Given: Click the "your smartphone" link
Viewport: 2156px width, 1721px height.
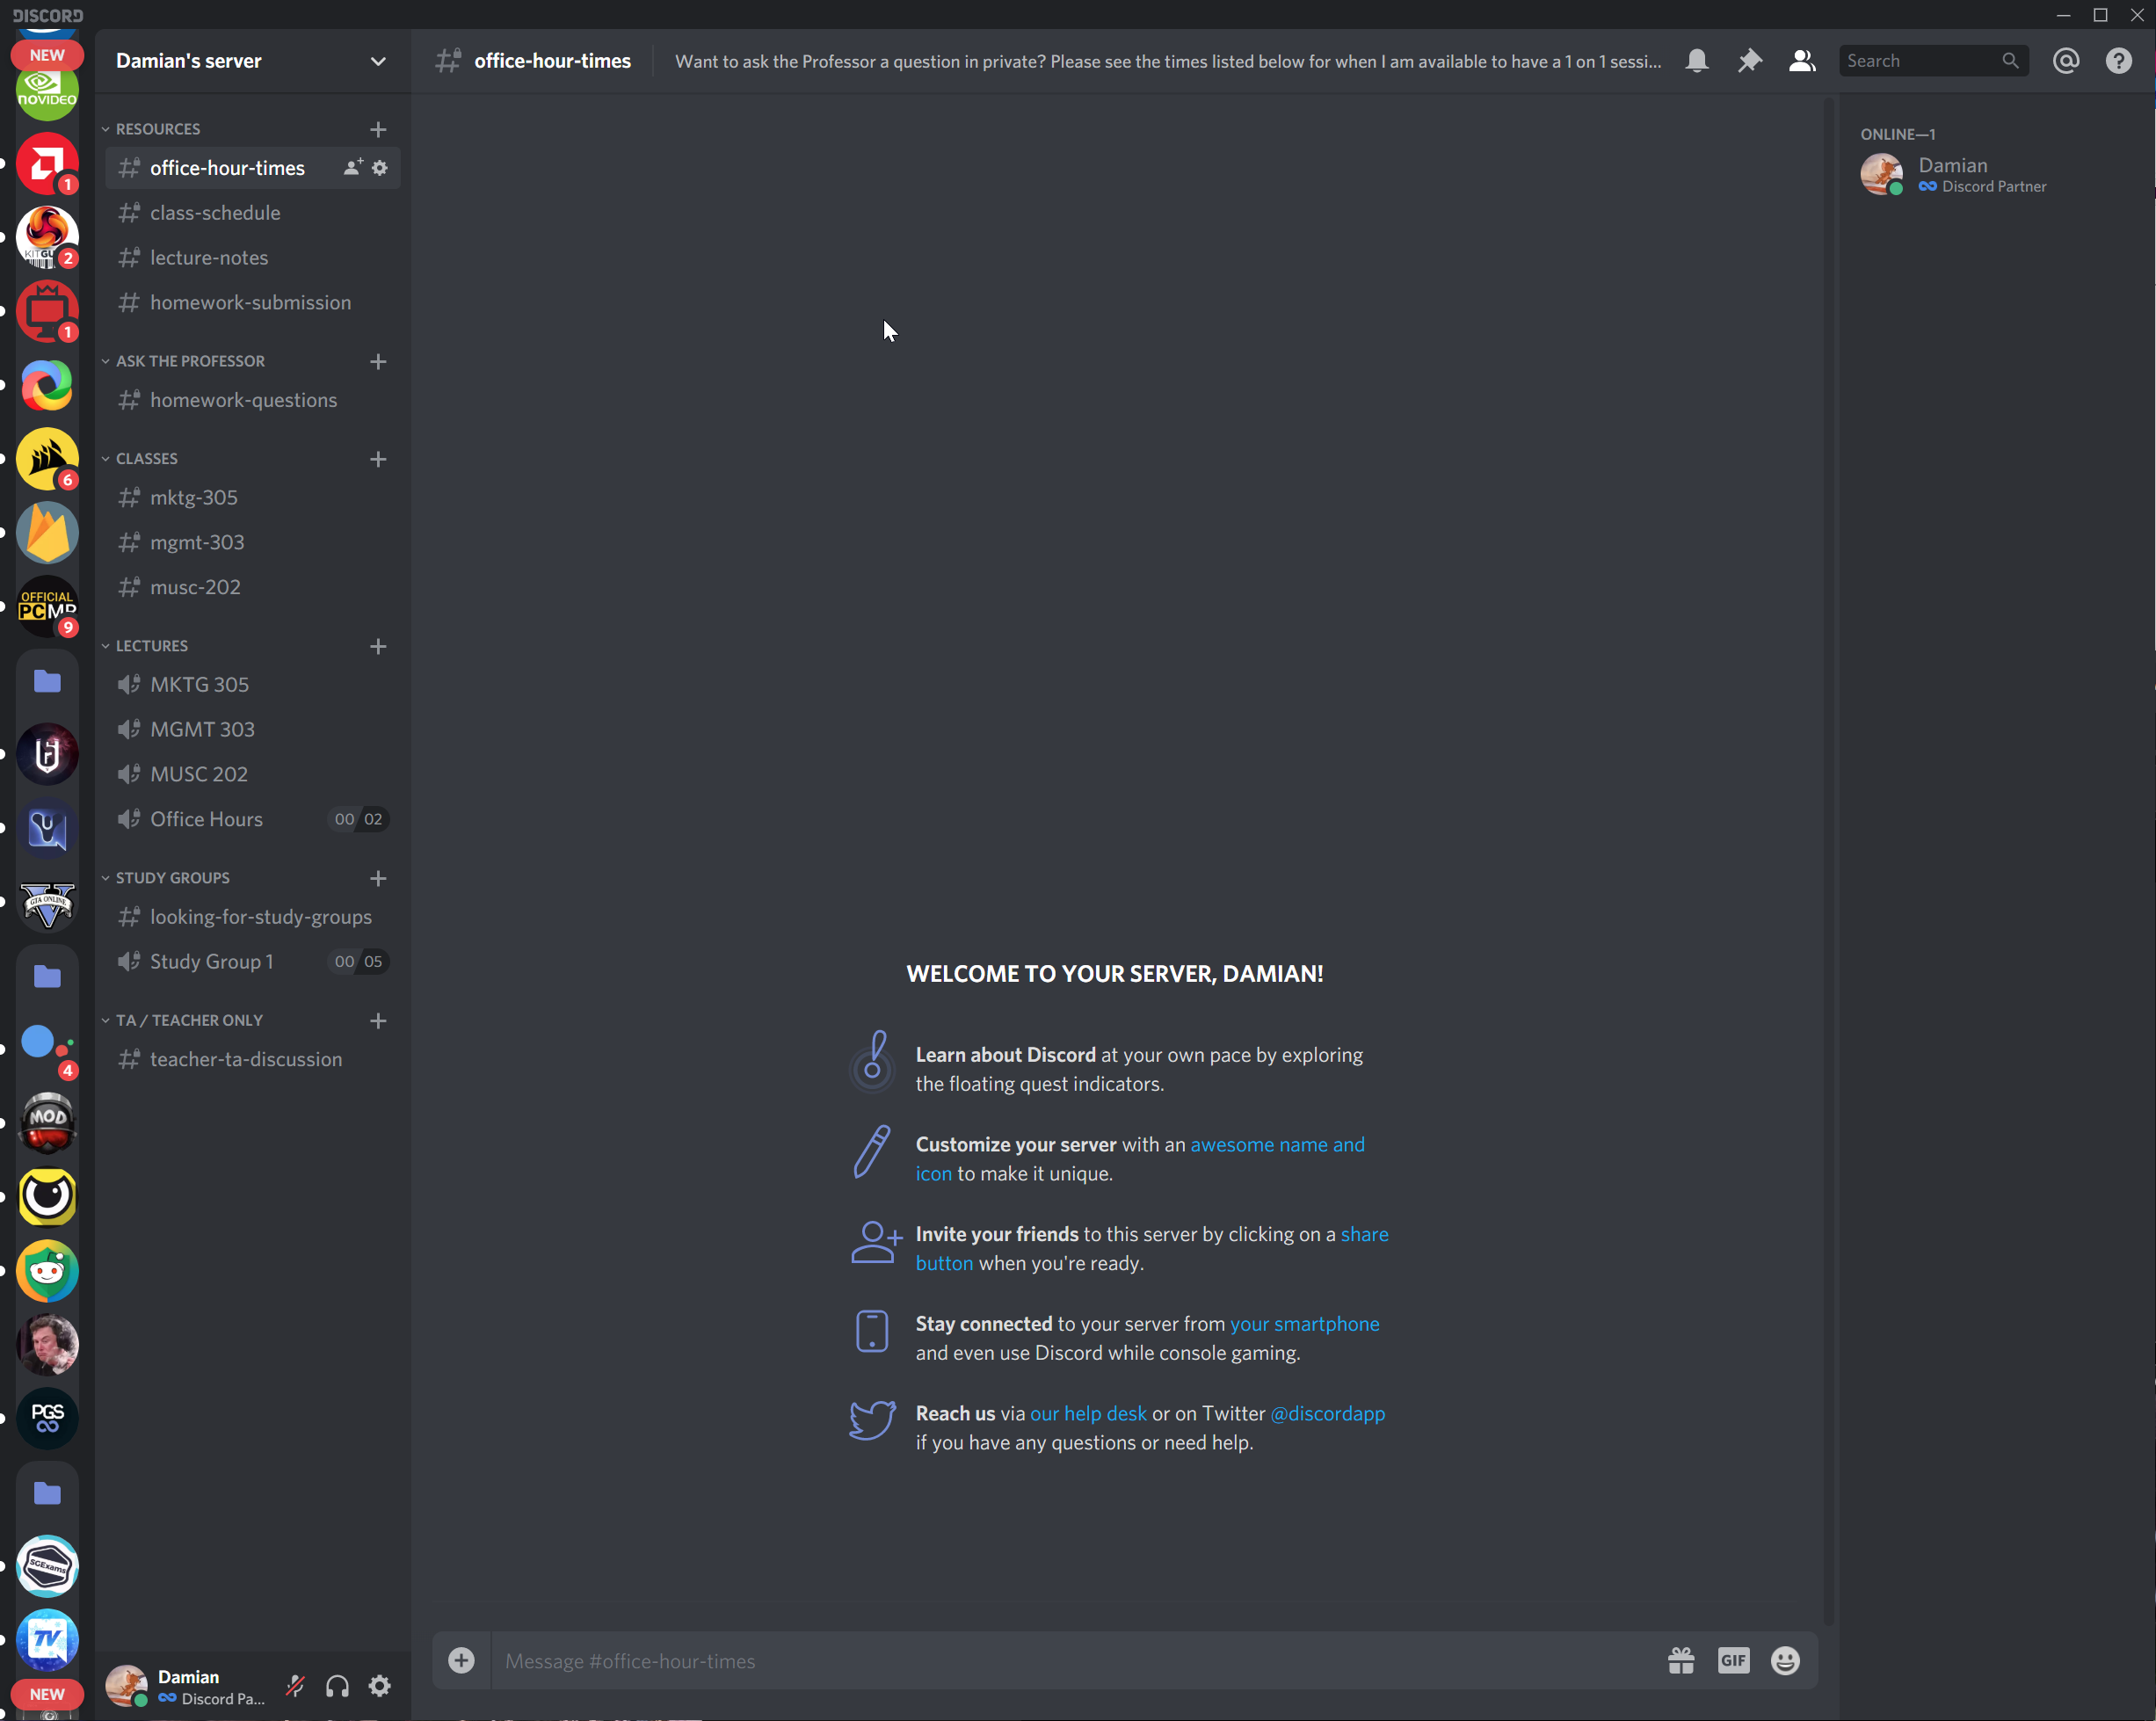Looking at the screenshot, I should click(1304, 1323).
